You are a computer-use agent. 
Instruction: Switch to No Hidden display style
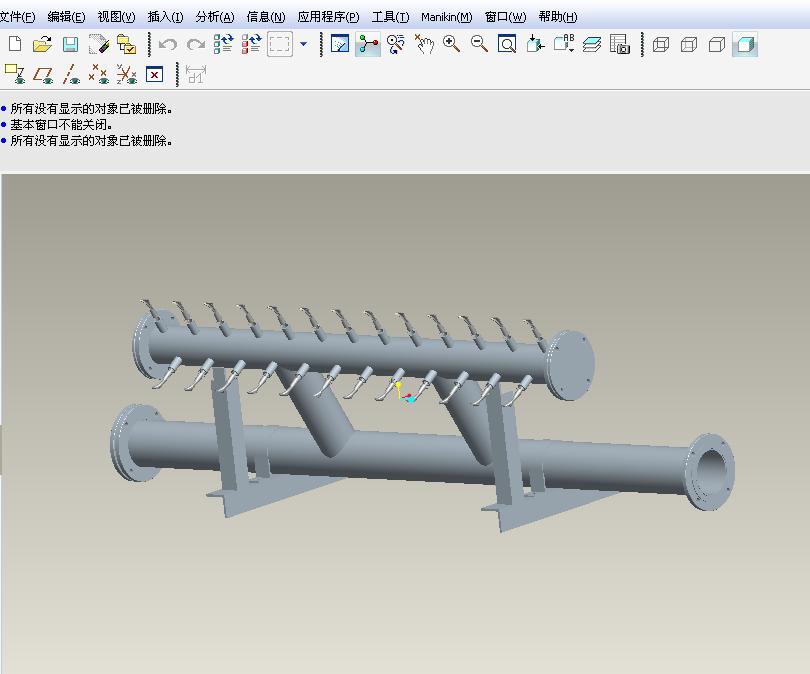pos(716,45)
